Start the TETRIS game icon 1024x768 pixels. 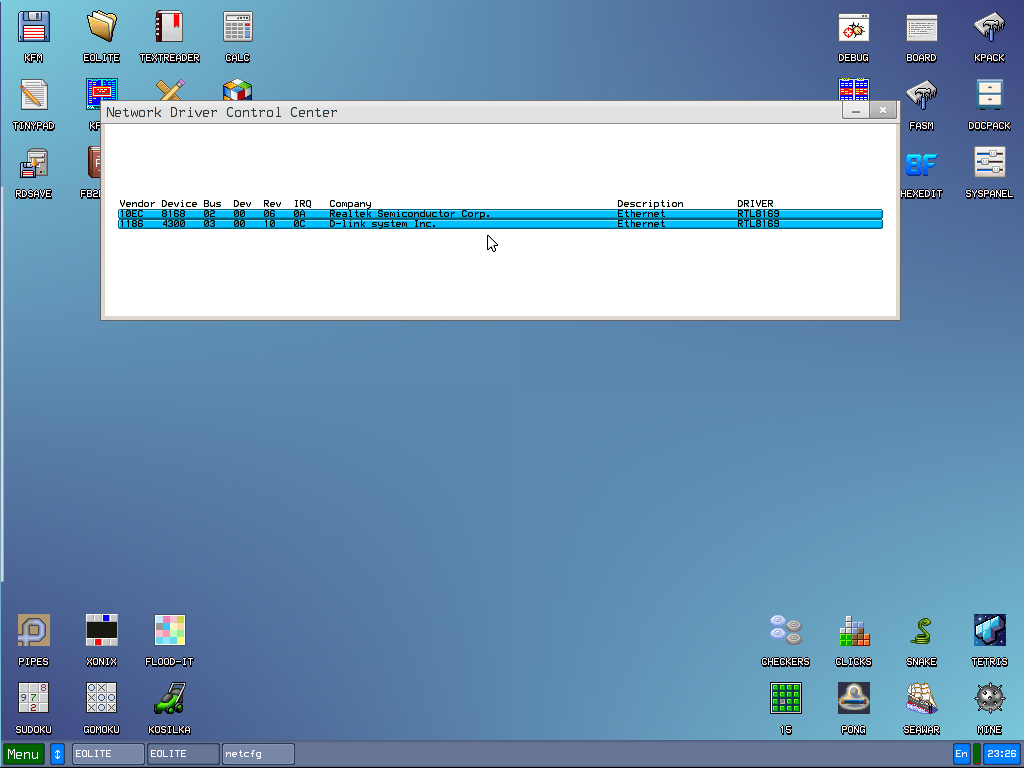pyautogui.click(x=989, y=632)
